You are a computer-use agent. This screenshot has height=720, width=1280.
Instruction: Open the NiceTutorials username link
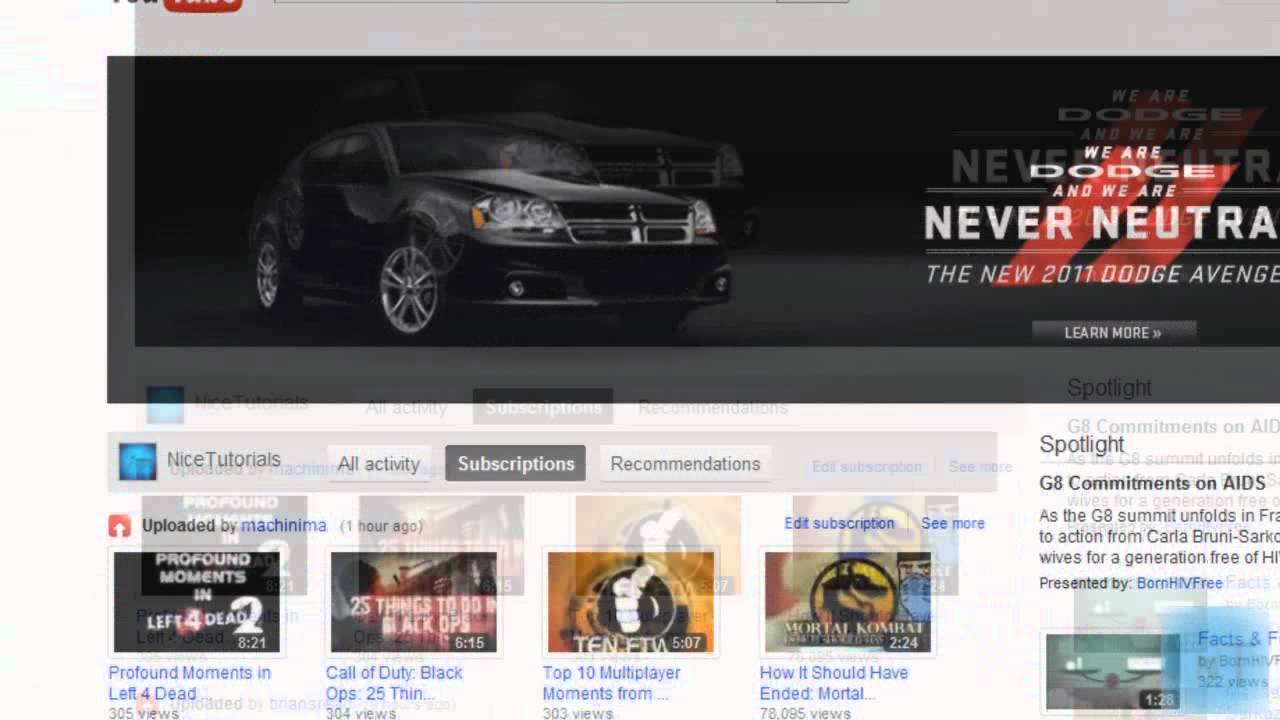coord(224,460)
